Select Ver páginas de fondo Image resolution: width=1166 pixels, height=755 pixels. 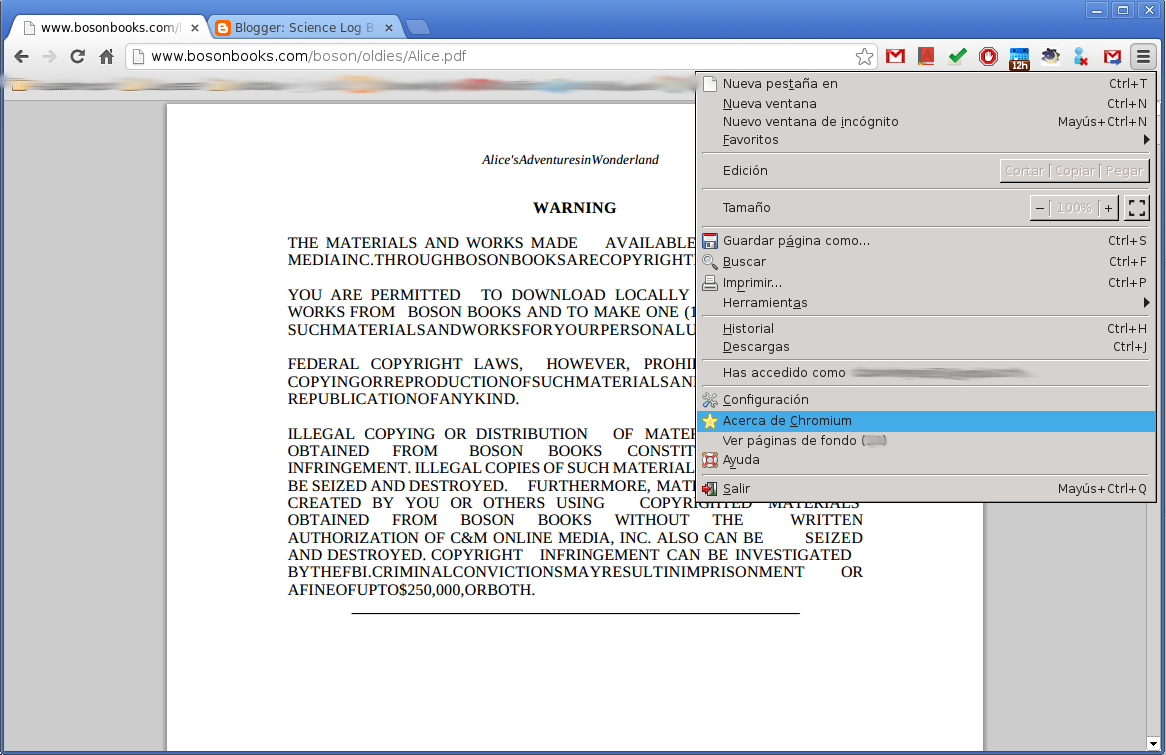tap(927, 440)
